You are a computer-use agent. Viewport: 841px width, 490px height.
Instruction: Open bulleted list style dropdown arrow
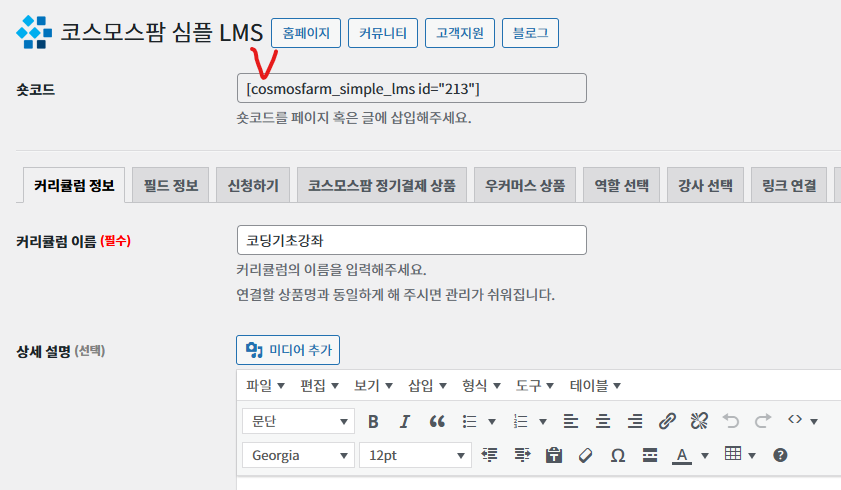pos(492,422)
